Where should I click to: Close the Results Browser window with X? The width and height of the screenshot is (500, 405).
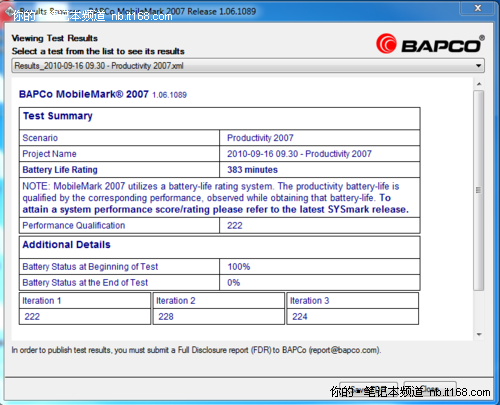coord(477,8)
